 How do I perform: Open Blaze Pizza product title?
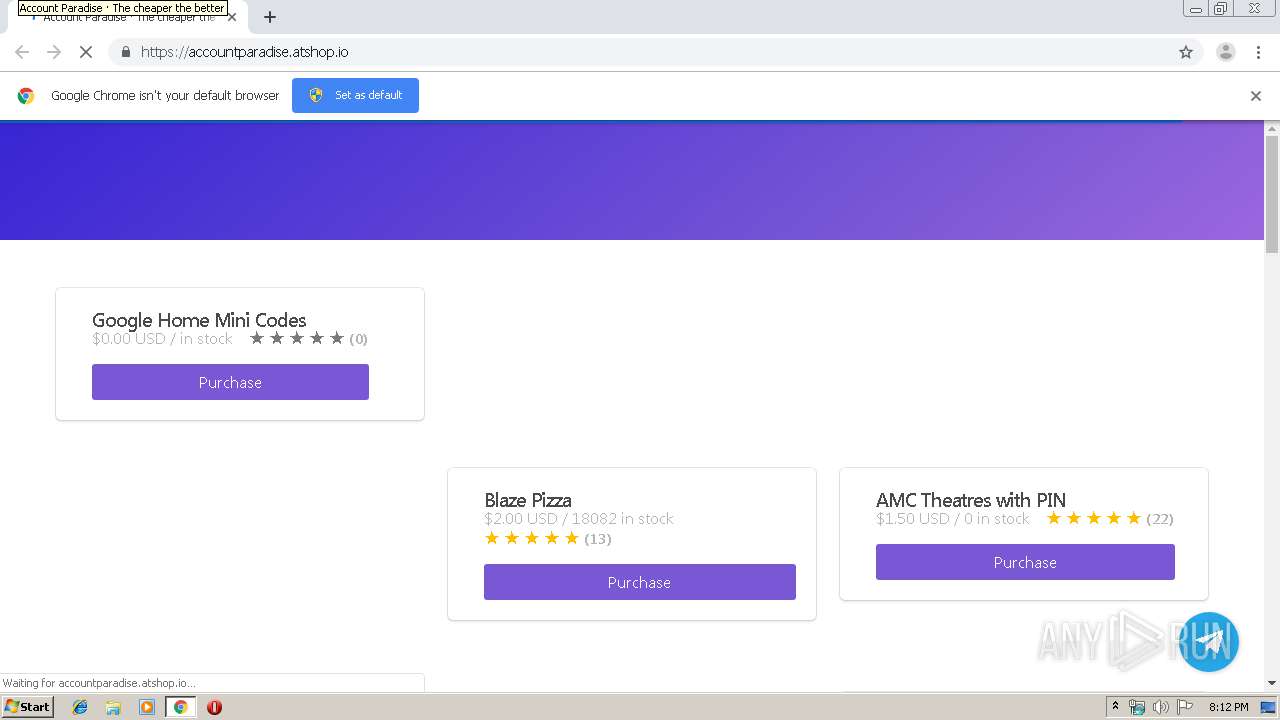point(528,500)
